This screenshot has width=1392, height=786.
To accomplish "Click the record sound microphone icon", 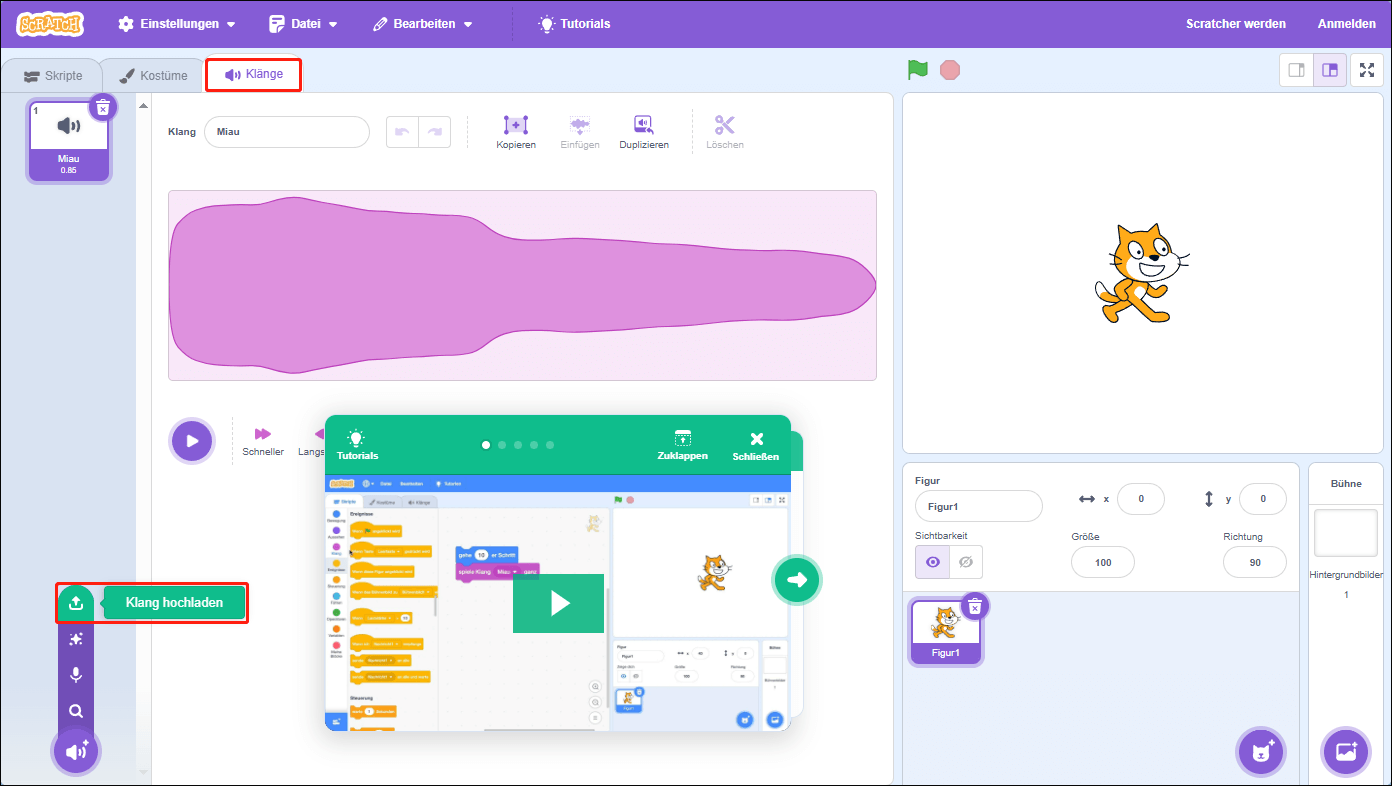I will pyautogui.click(x=75, y=675).
